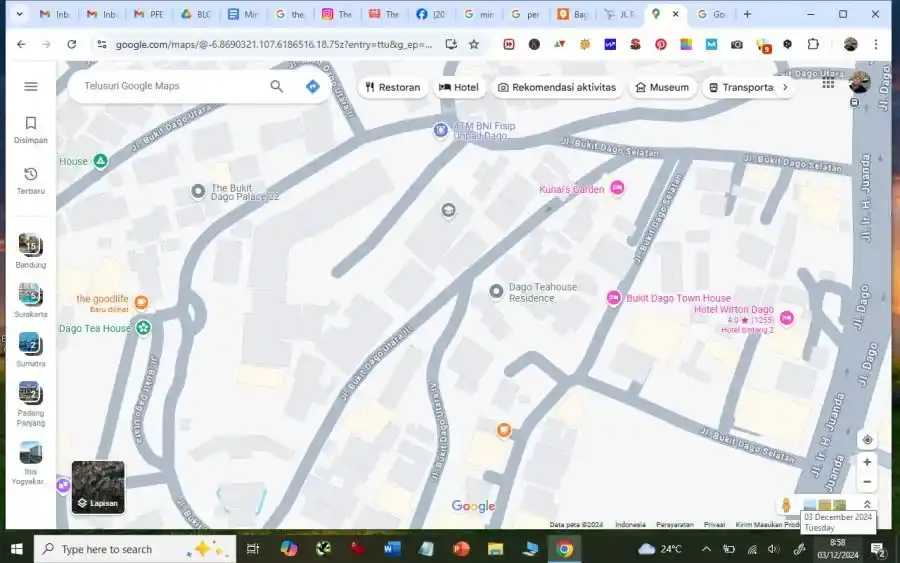Click the ATM BNI Fisip Unpad Dago marker
Screen dimensions: 900x563
440,130
